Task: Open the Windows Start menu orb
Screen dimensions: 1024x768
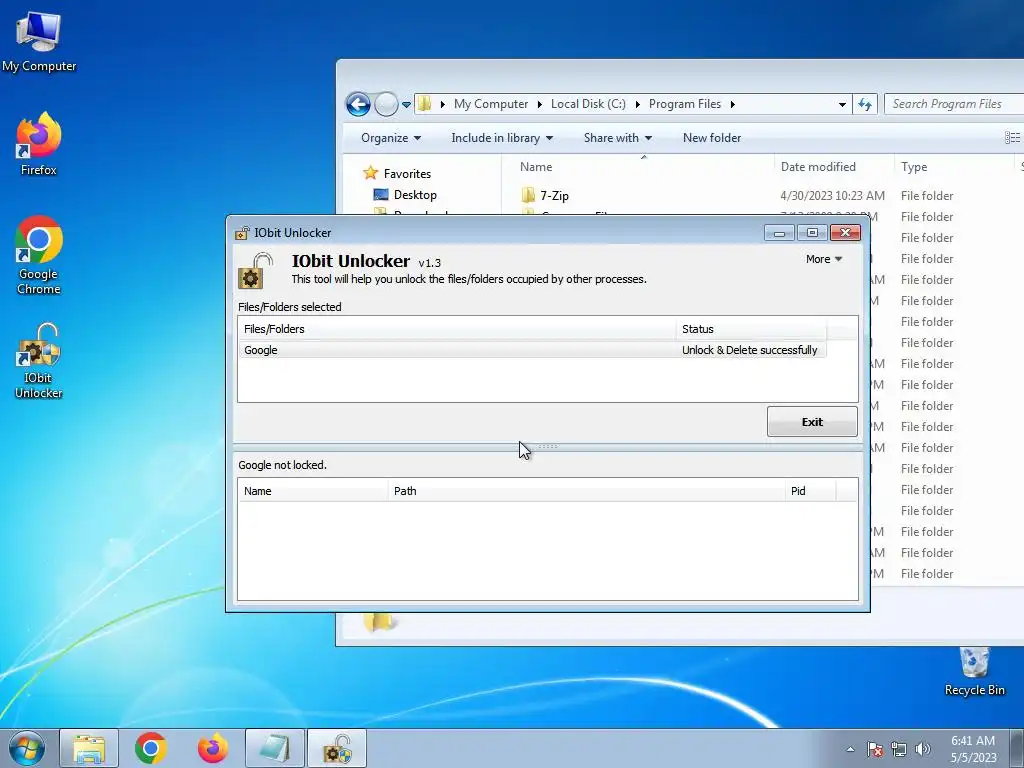Action: tap(27, 748)
